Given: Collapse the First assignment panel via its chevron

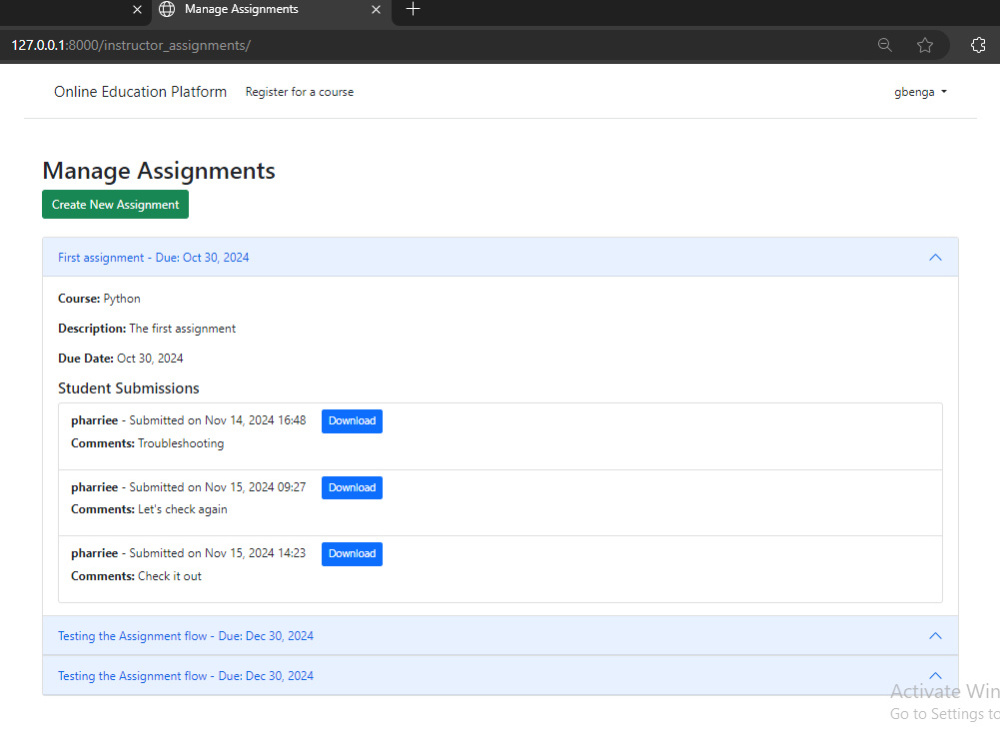Looking at the screenshot, I should tap(935, 257).
